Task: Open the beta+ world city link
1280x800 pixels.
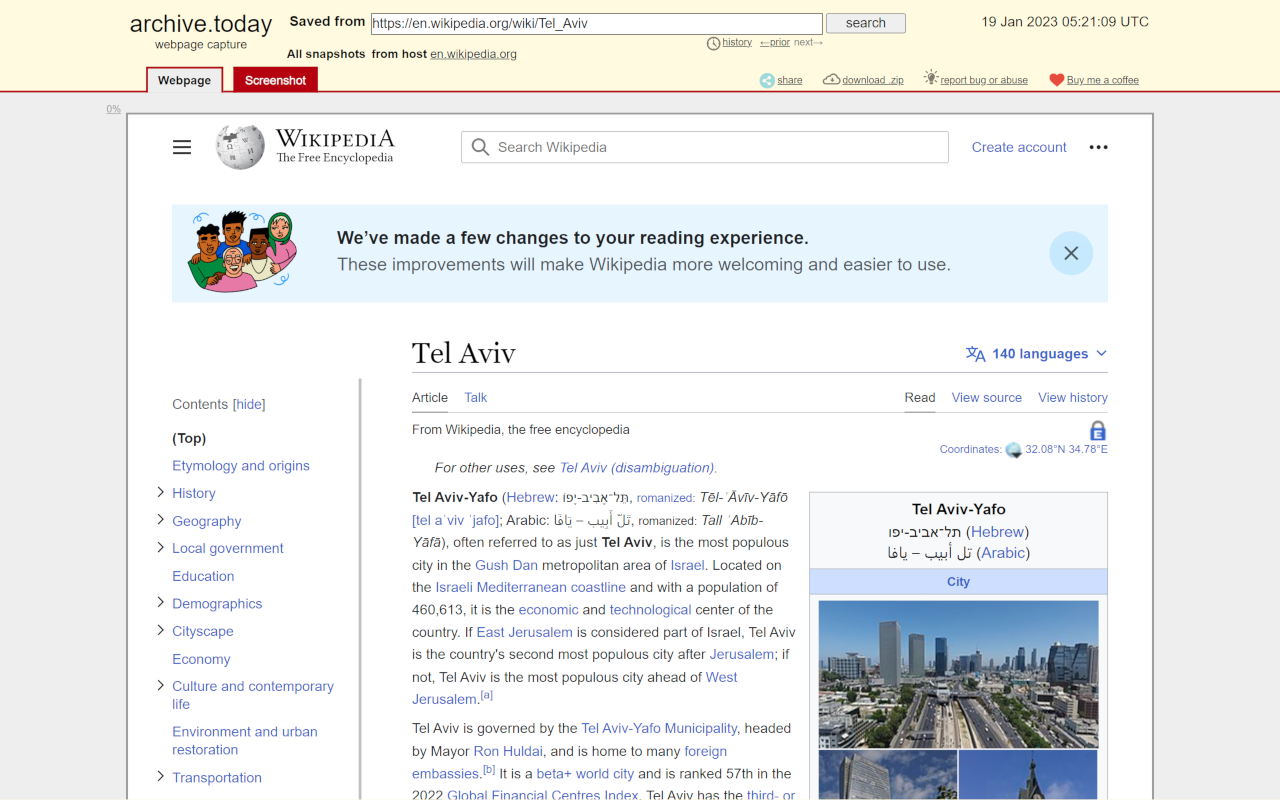Action: tap(586, 773)
